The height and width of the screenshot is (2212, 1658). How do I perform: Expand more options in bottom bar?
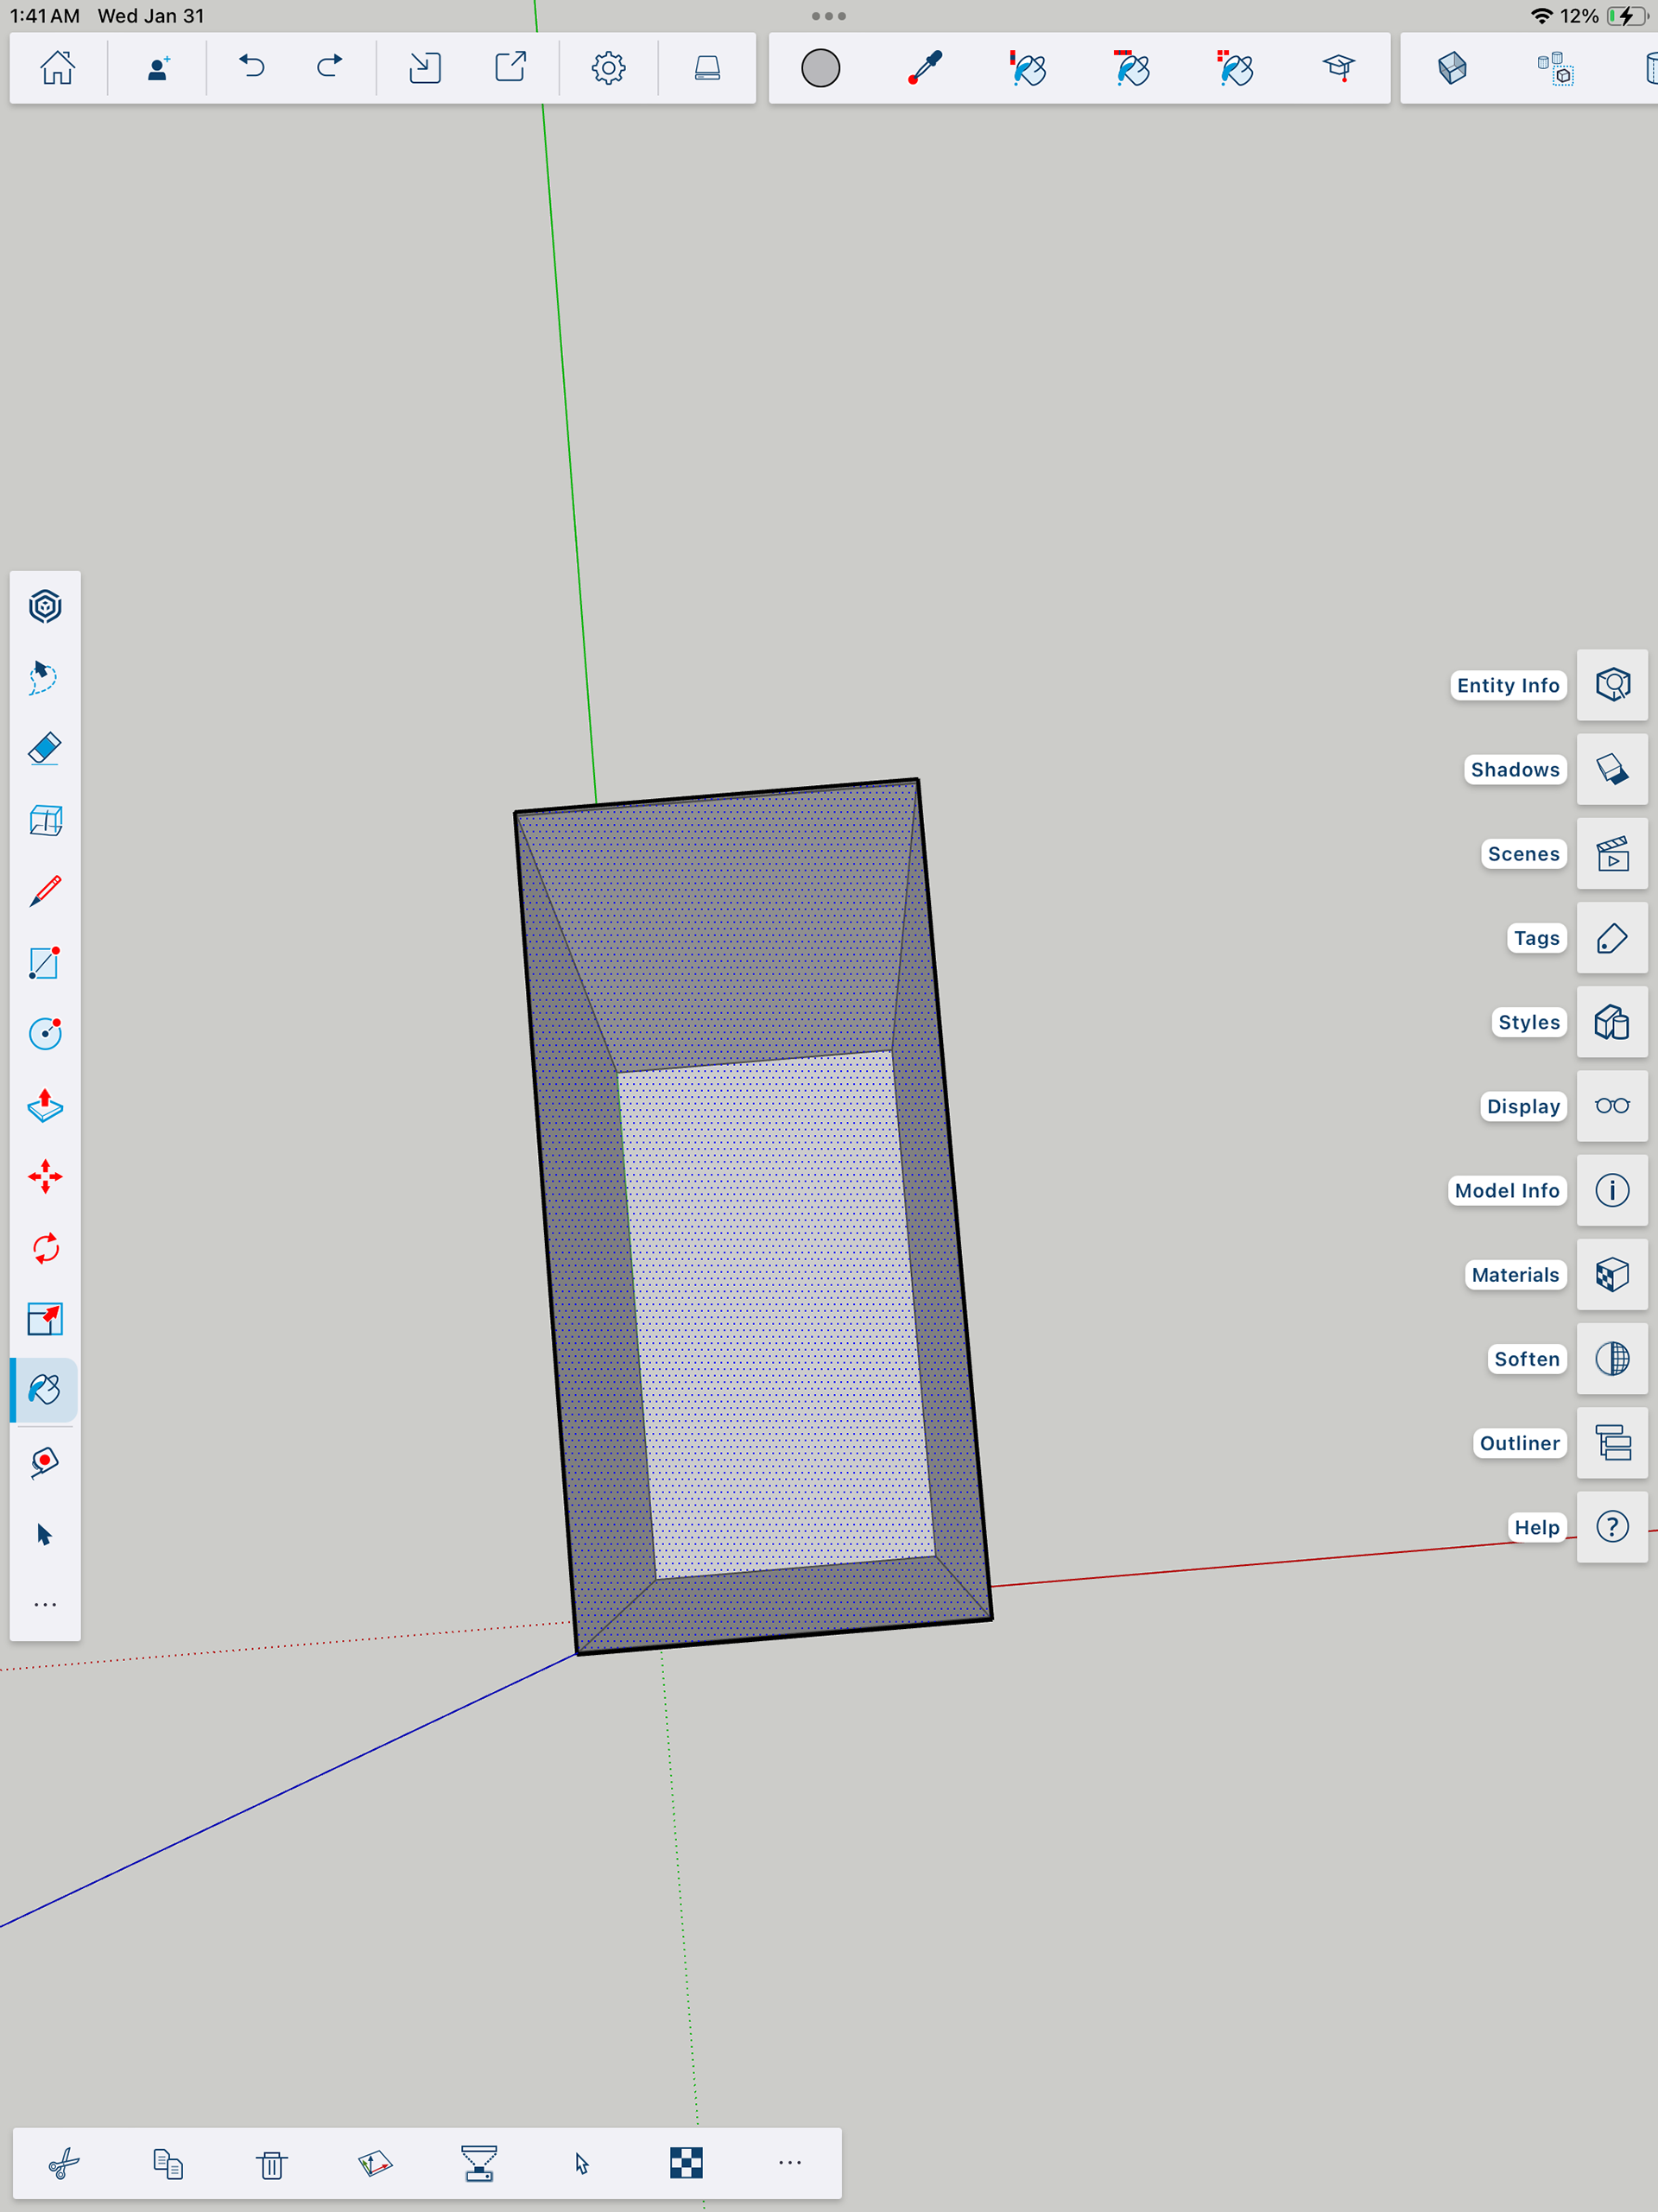789,2162
